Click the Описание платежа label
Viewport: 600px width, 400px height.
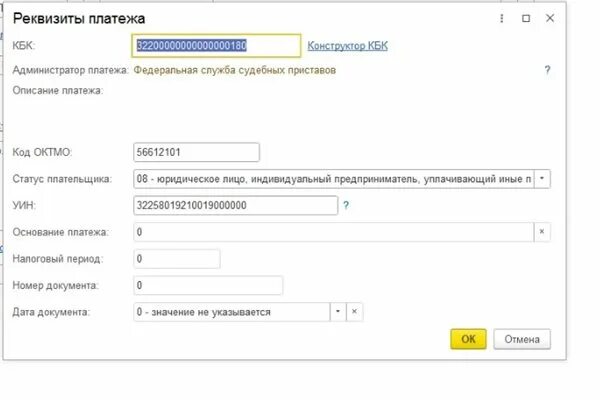pyautogui.click(x=58, y=91)
